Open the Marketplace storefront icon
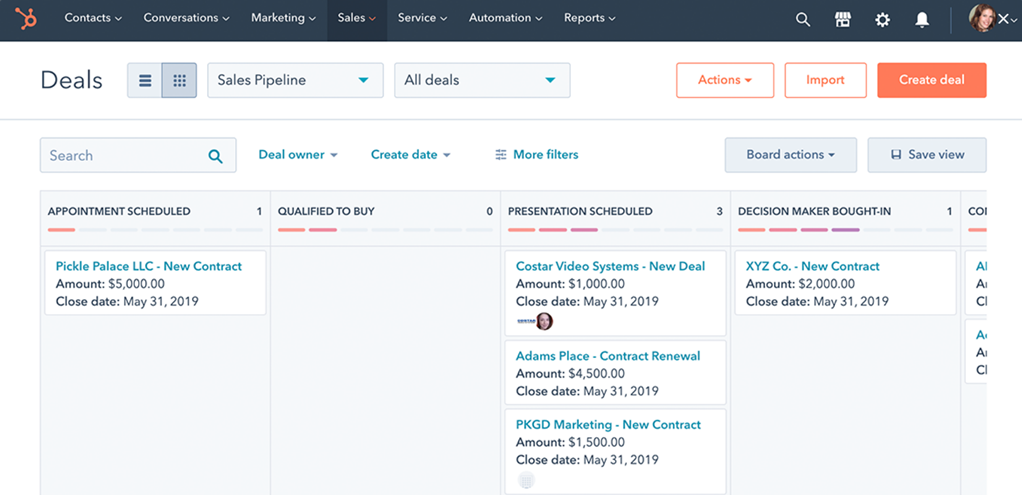 [x=843, y=19]
